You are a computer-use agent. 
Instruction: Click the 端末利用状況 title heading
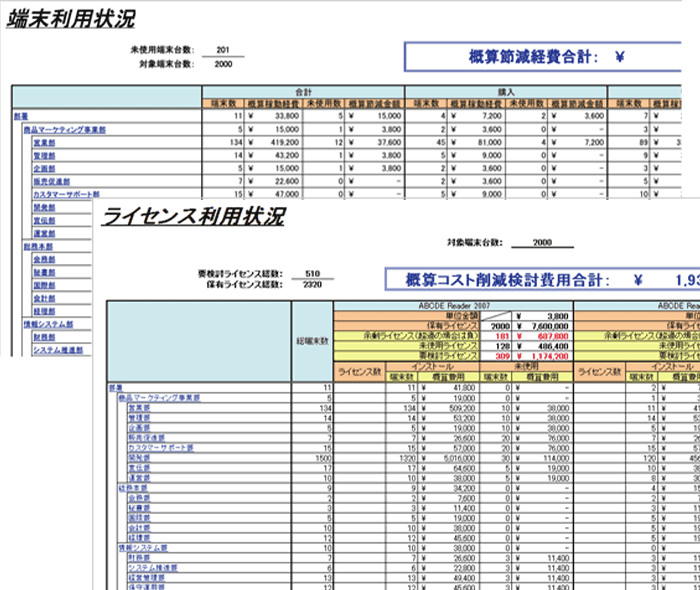tap(71, 19)
